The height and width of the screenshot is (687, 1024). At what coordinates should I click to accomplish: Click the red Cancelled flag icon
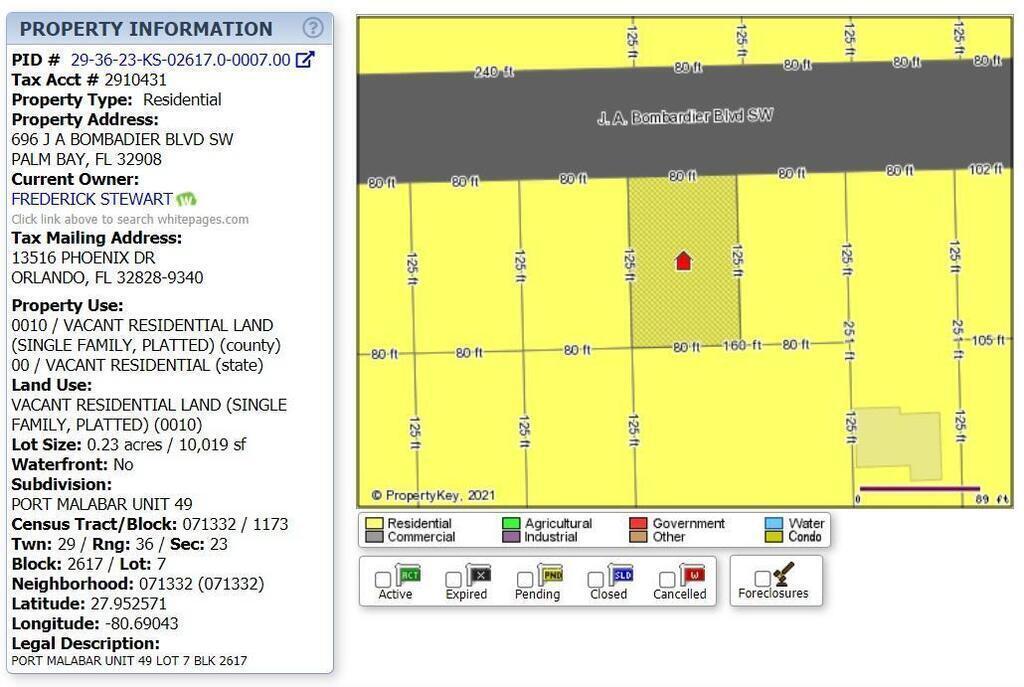[x=692, y=574]
